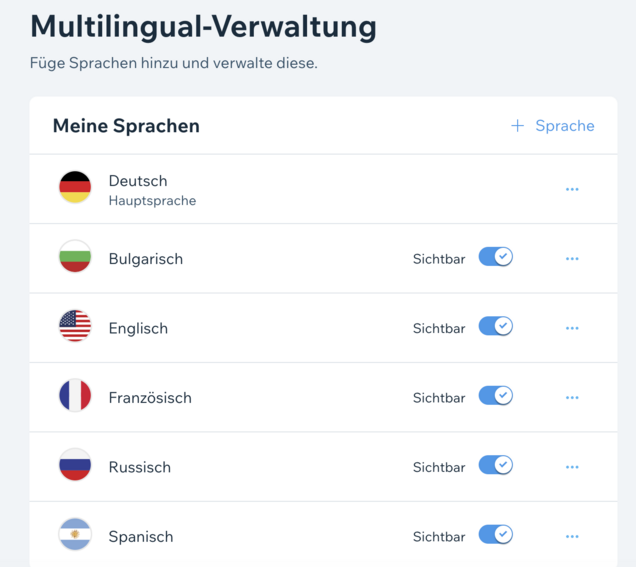
Task: Open three-dot menu for Französisch
Action: point(572,397)
